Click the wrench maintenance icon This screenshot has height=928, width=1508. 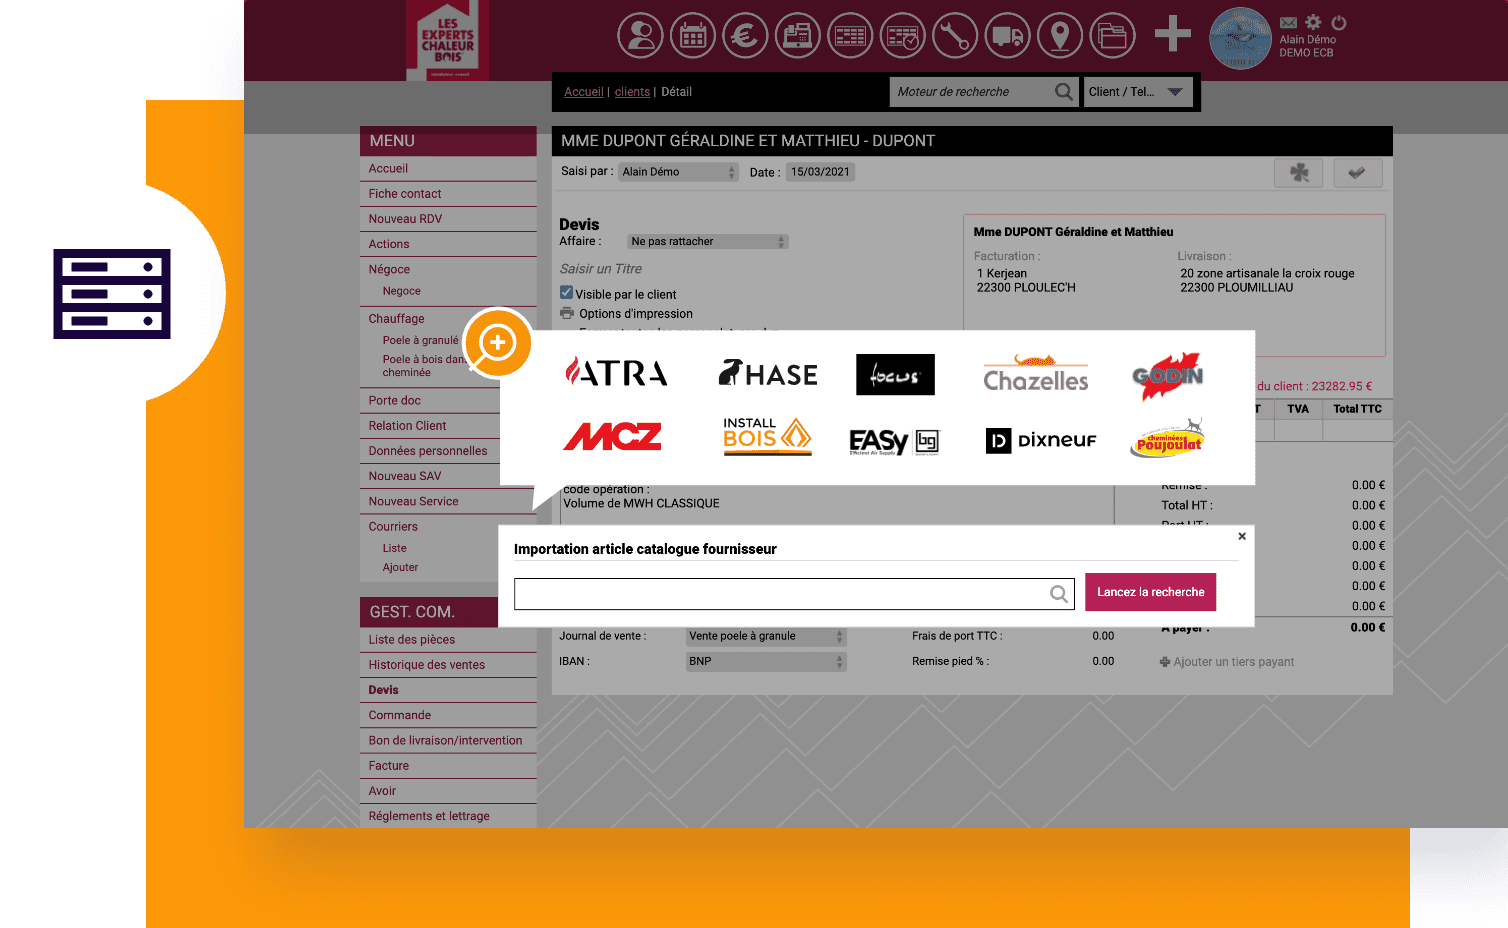(x=955, y=35)
